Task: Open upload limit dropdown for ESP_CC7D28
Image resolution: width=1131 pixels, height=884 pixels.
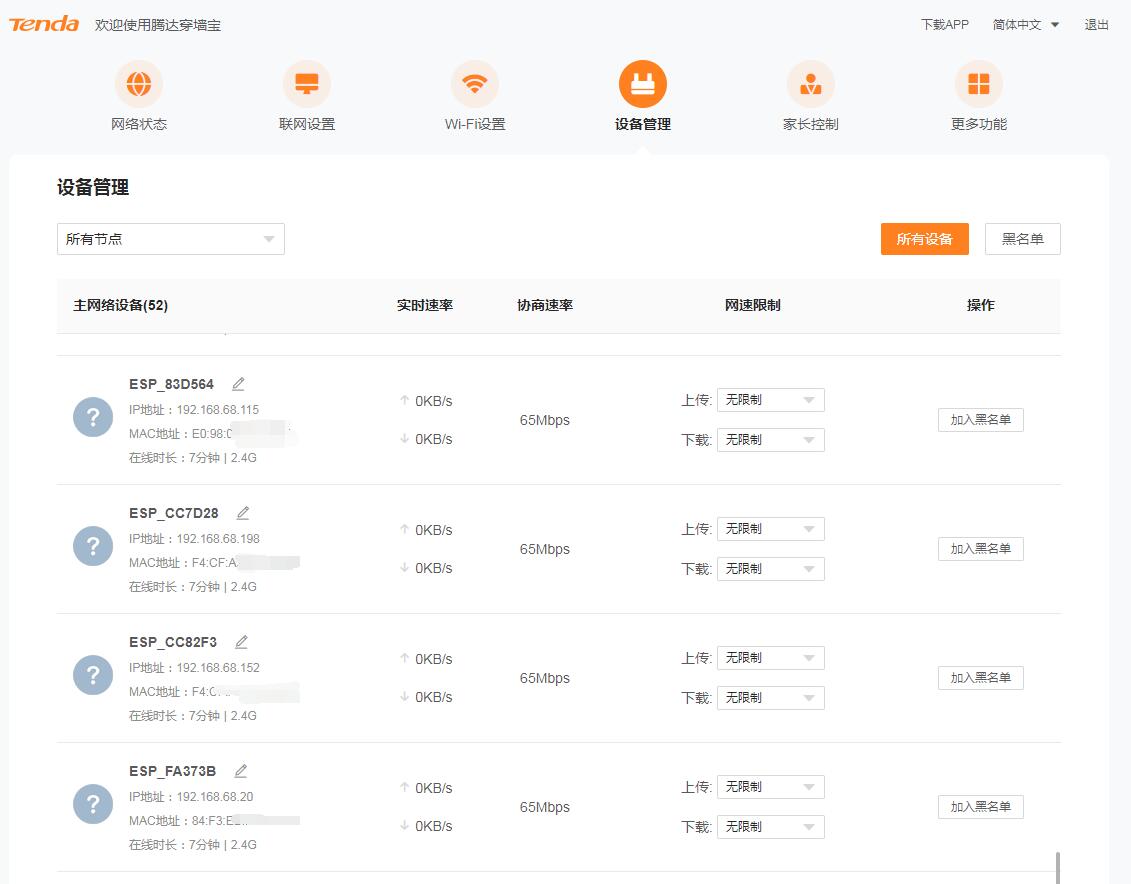Action: (x=770, y=529)
